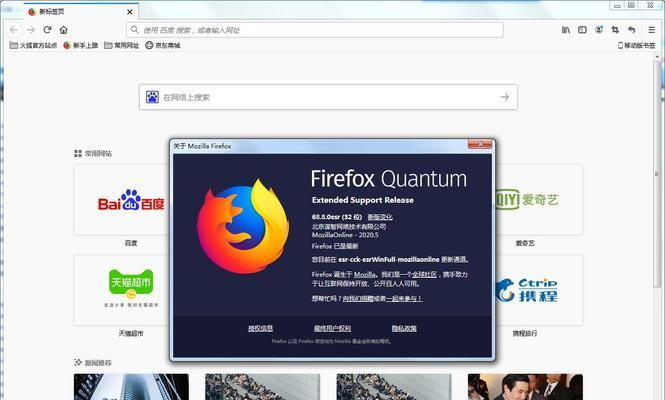The width and height of the screenshot is (665, 400).
Task: Open the Ctrip 携程 tile
Action: click(x=539, y=290)
